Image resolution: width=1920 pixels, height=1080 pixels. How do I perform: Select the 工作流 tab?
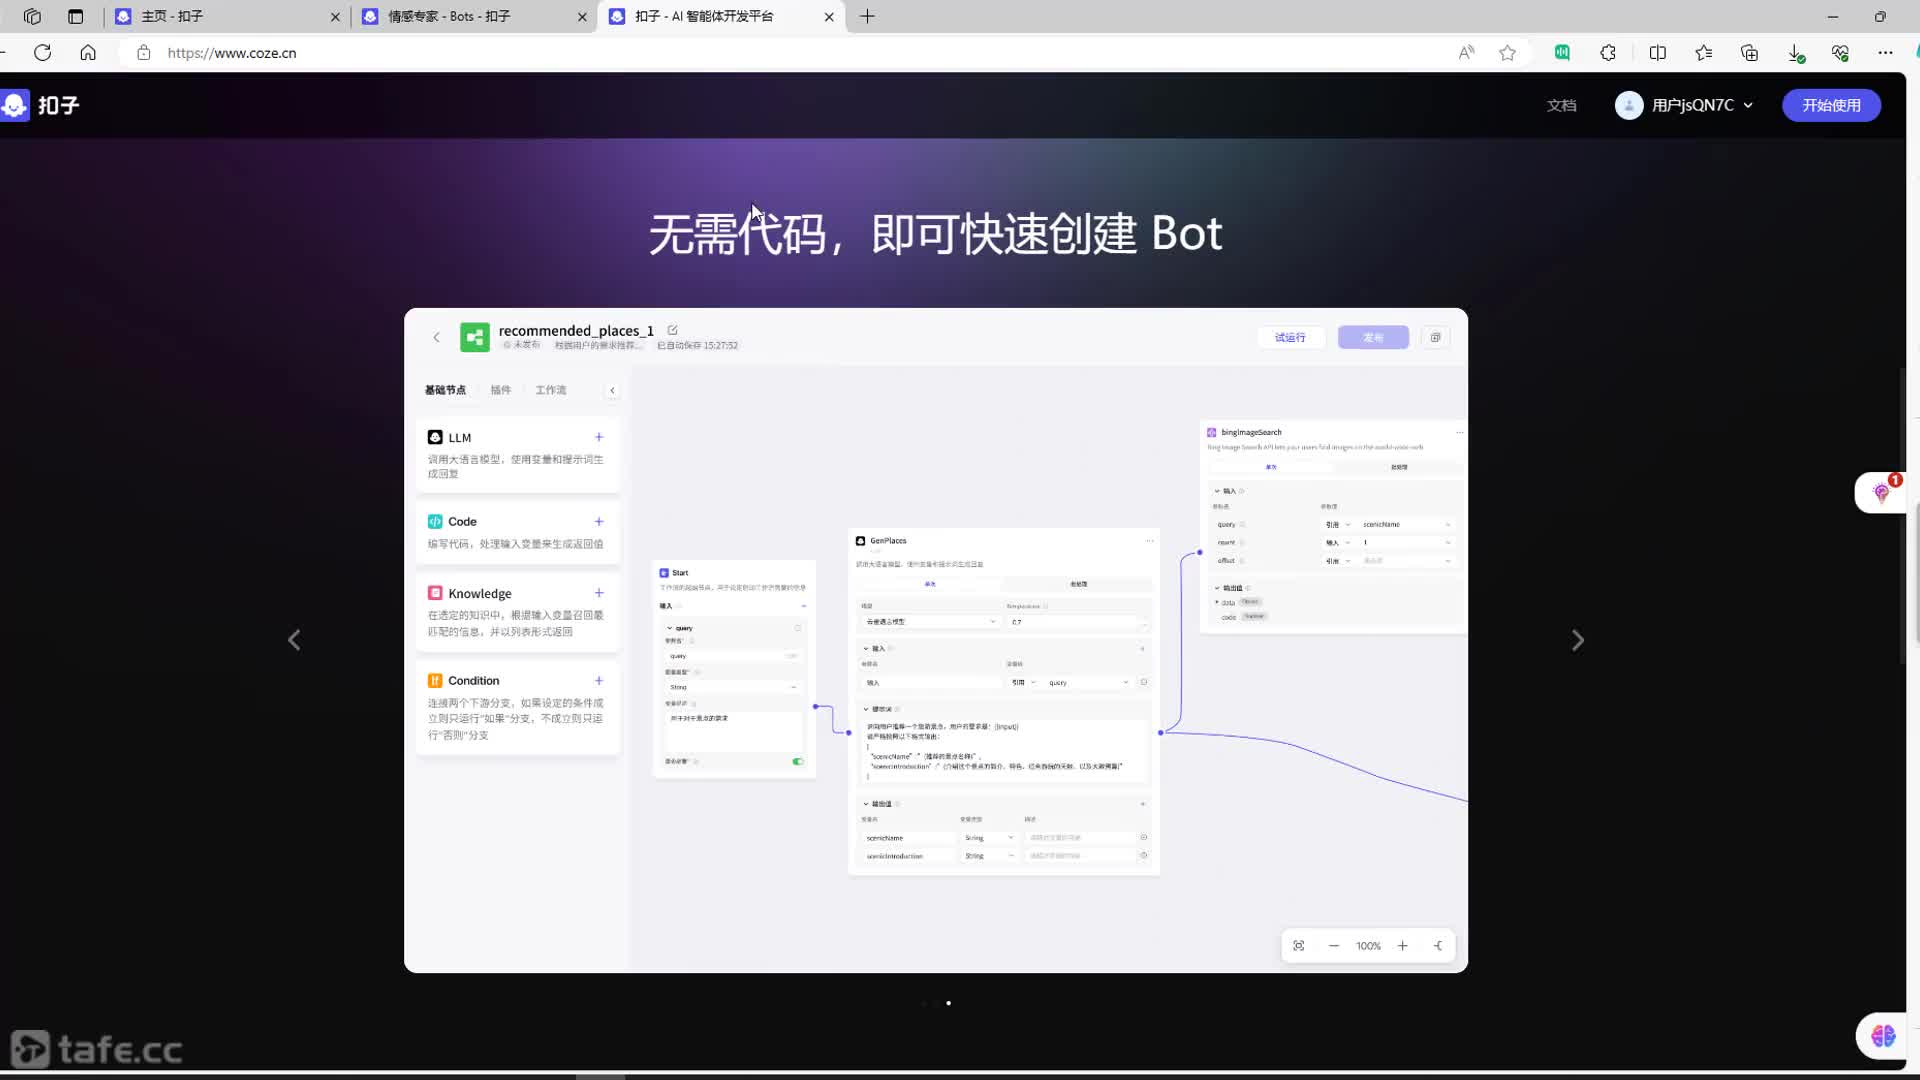(551, 390)
